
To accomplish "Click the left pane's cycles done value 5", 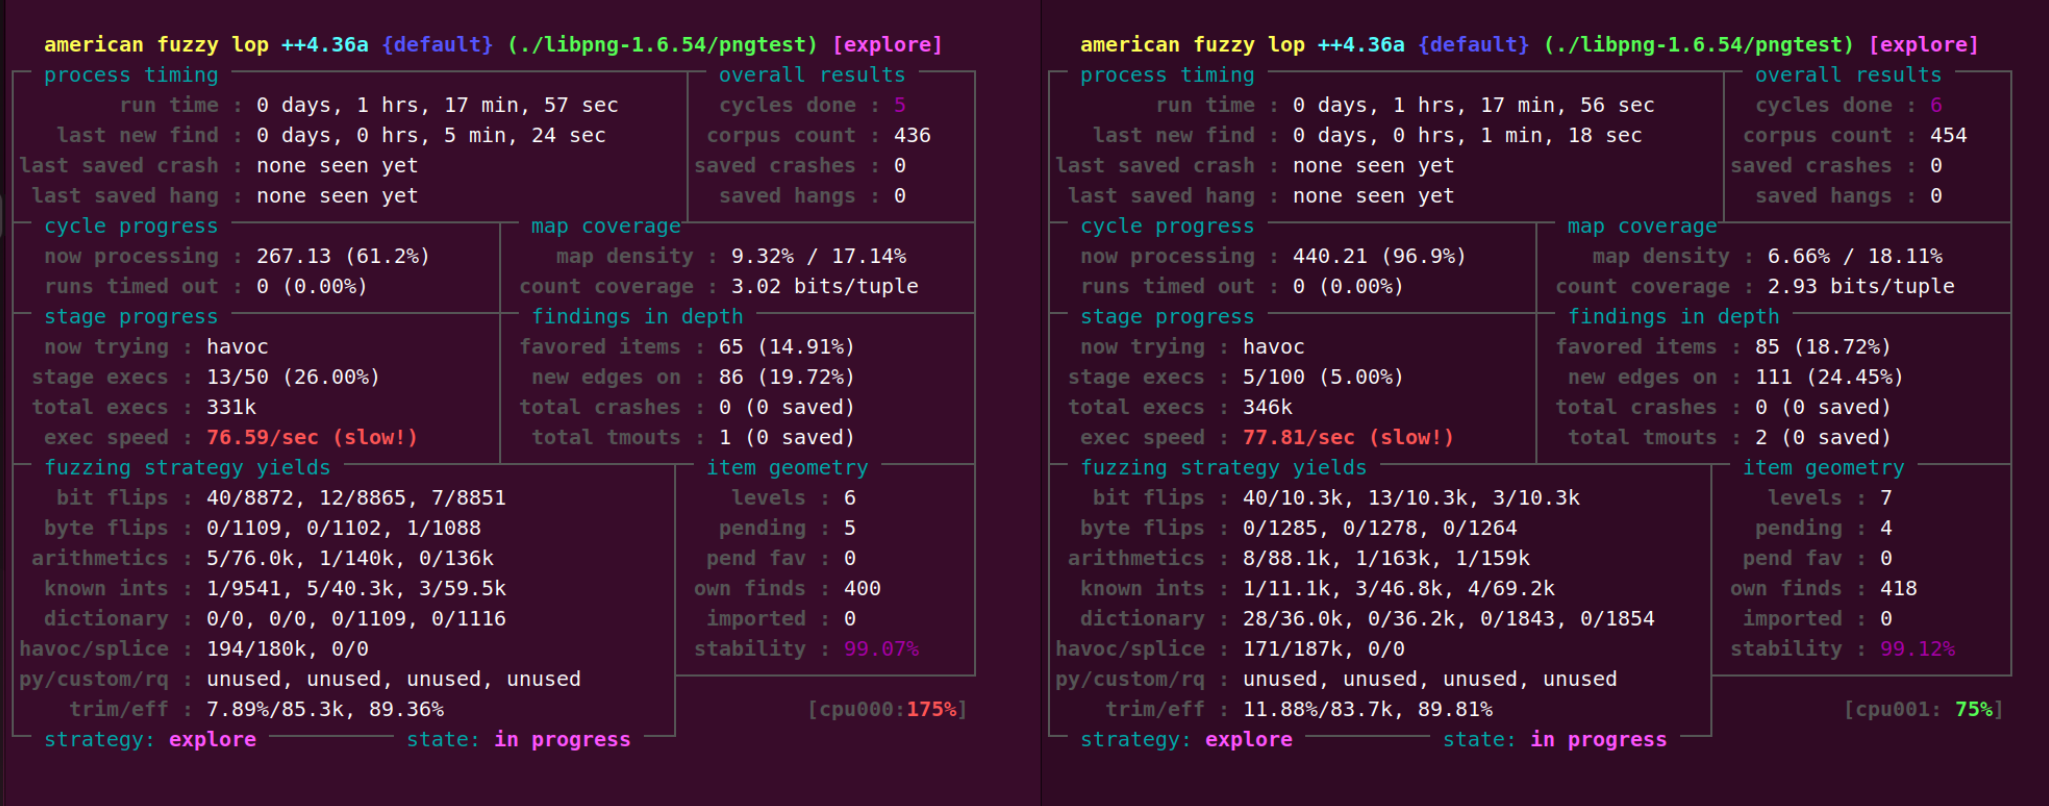I will [900, 105].
